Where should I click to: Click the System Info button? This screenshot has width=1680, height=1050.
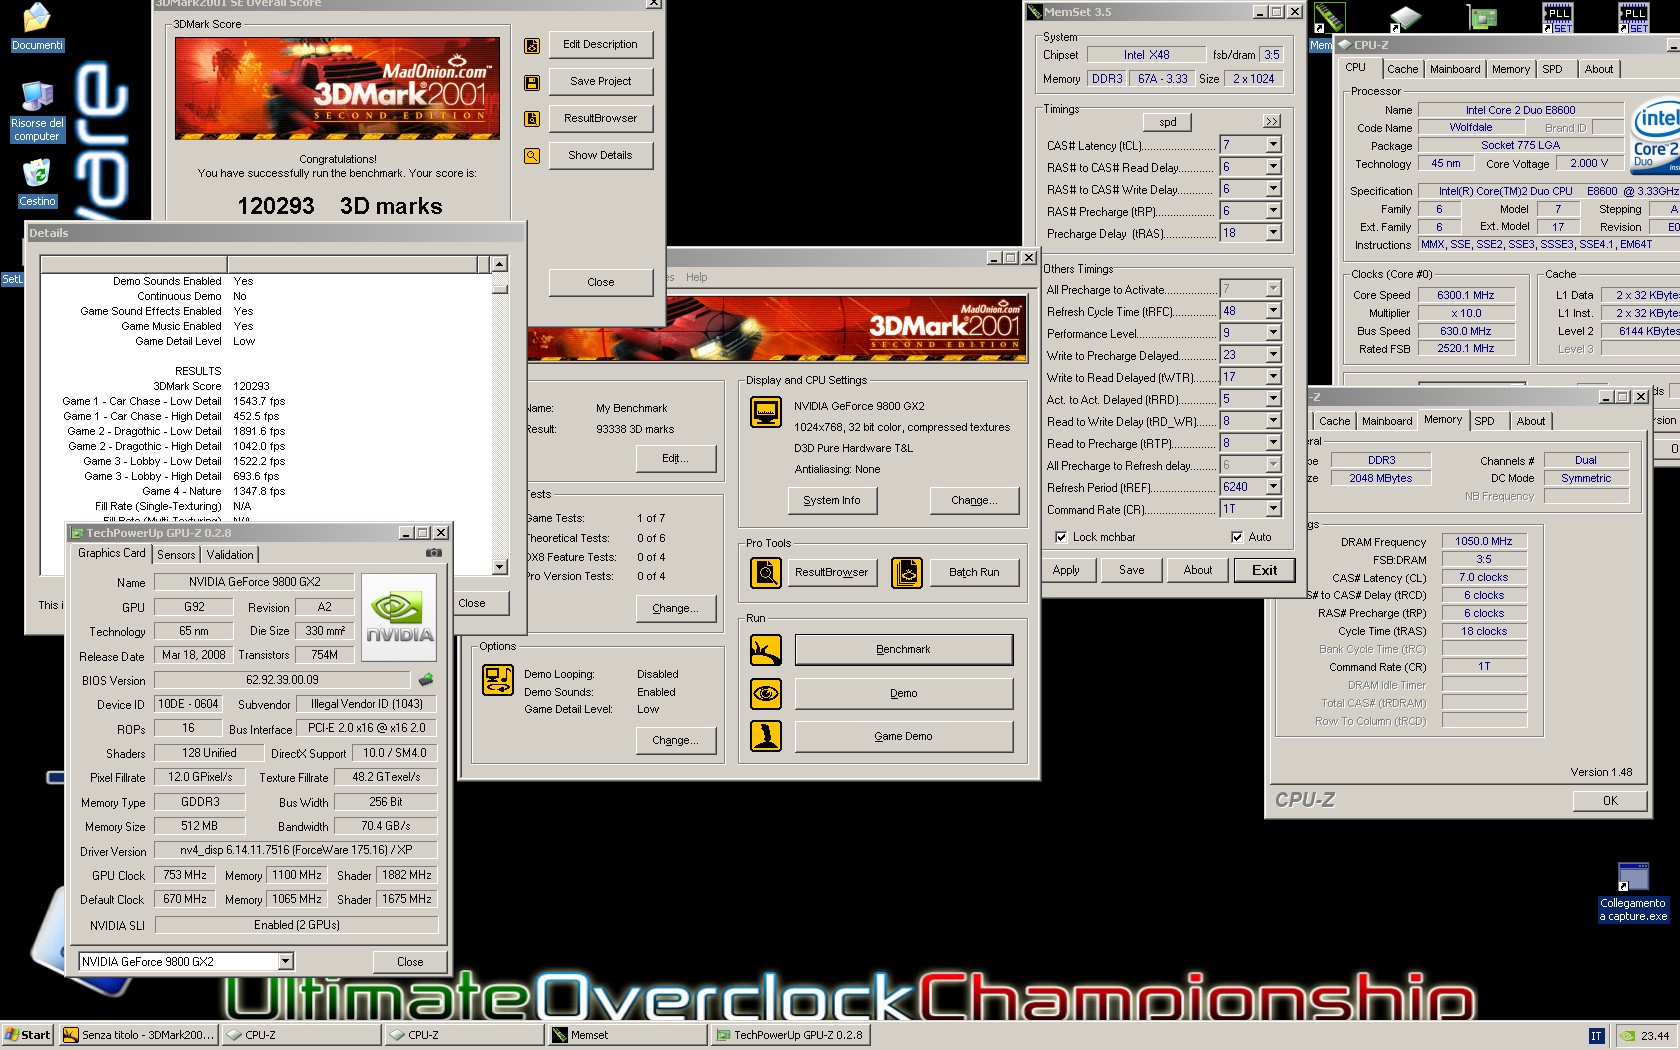click(831, 500)
